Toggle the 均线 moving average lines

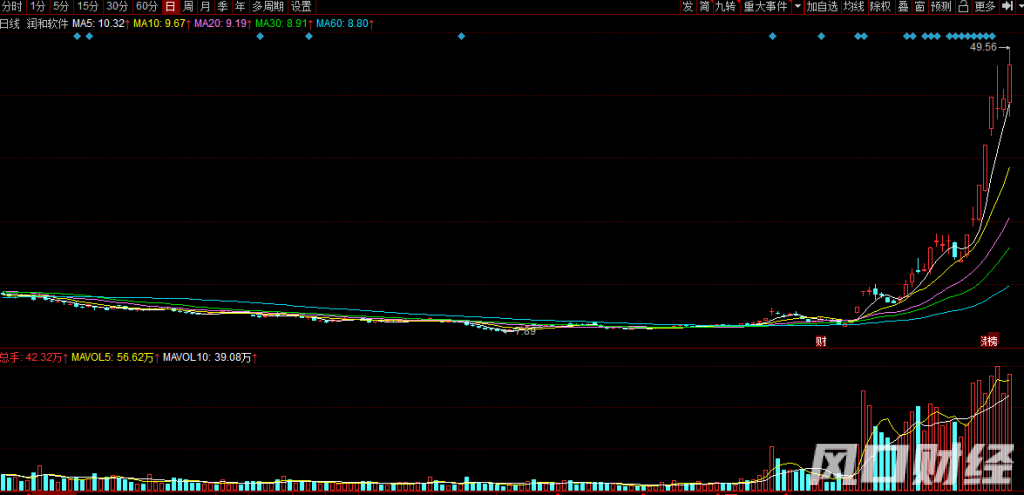pyautogui.click(x=854, y=7)
